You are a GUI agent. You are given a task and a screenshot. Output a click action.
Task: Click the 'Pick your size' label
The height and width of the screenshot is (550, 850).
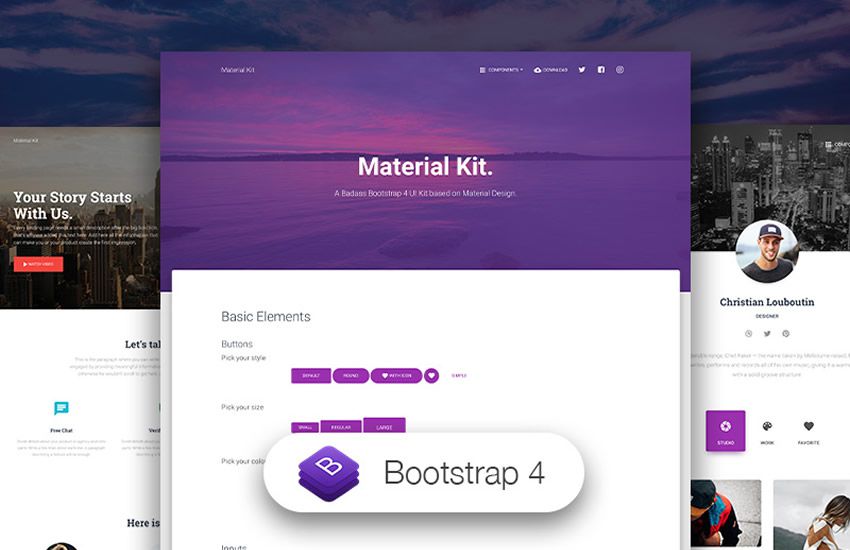242,407
